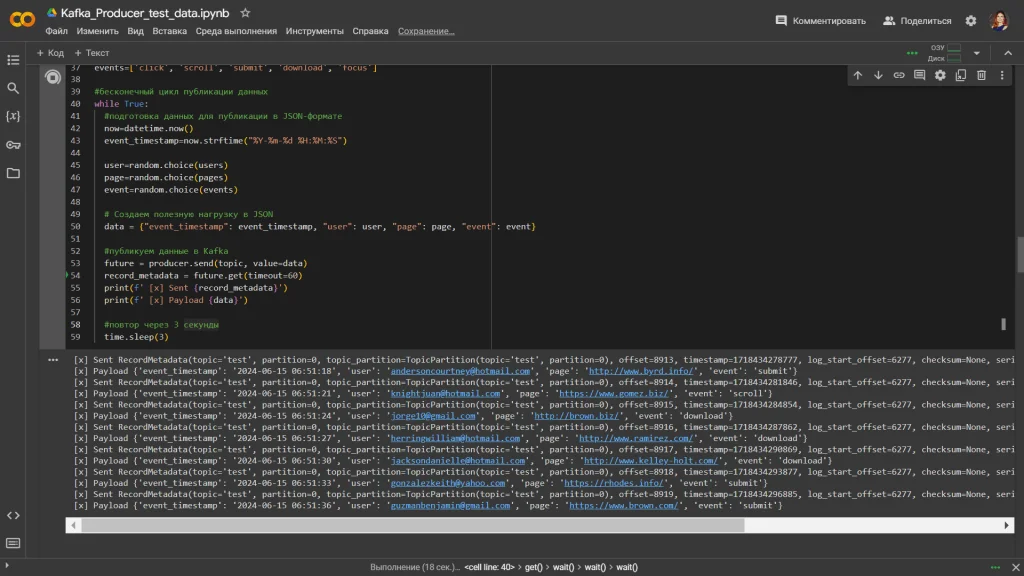
Task: Open the Colab home logo
Action: [x=22, y=20]
